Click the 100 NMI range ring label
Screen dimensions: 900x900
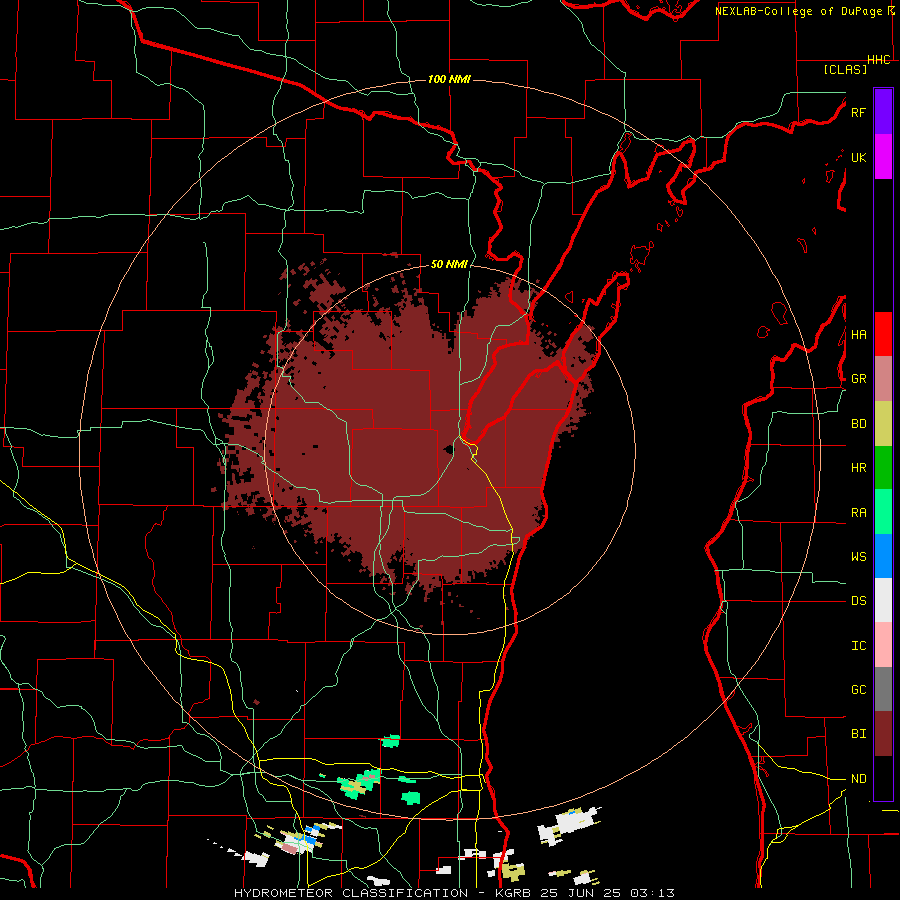[449, 79]
